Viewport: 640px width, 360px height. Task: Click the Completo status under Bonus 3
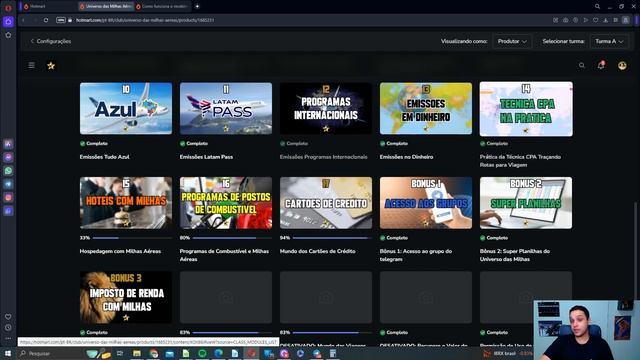coord(93,332)
